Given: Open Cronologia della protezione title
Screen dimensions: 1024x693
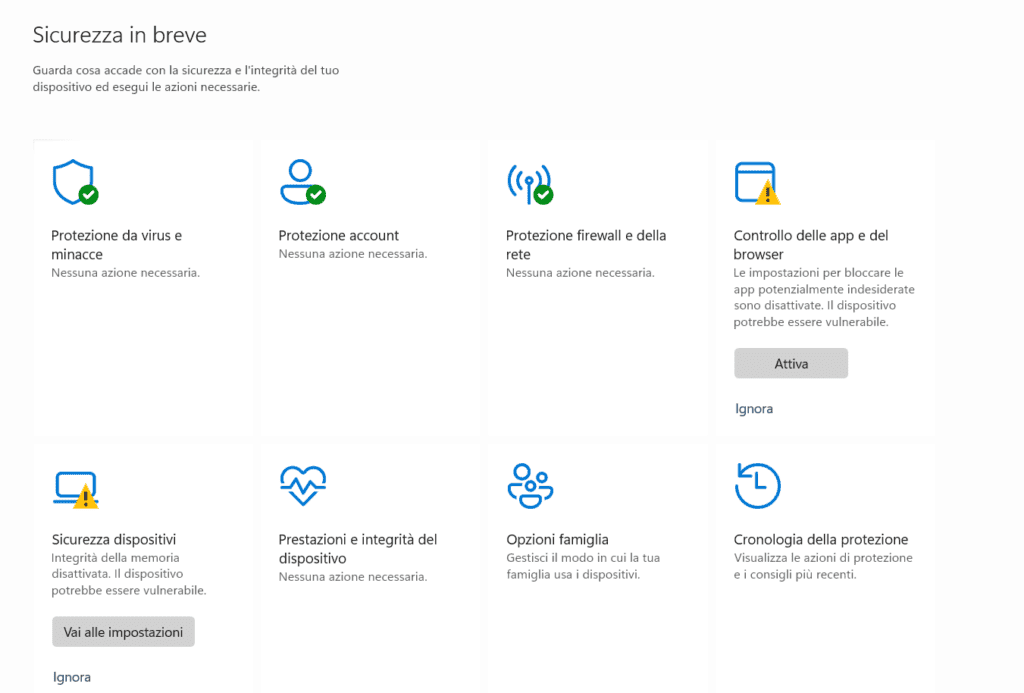Looking at the screenshot, I should point(820,540).
